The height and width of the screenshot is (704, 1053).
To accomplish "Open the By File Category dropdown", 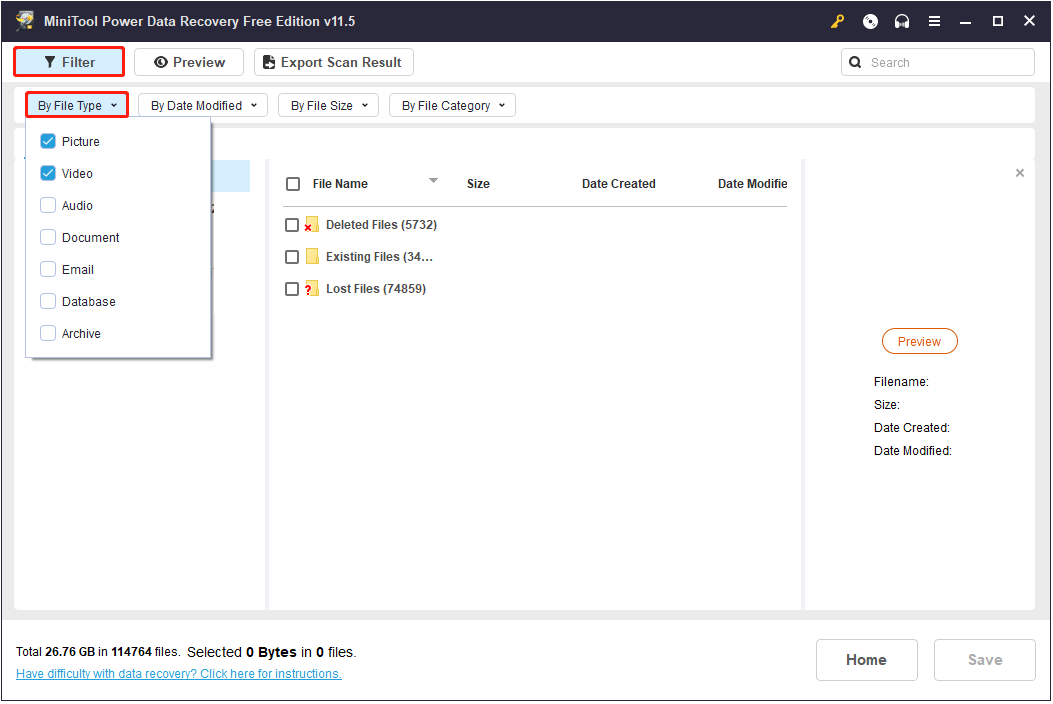I will [453, 105].
